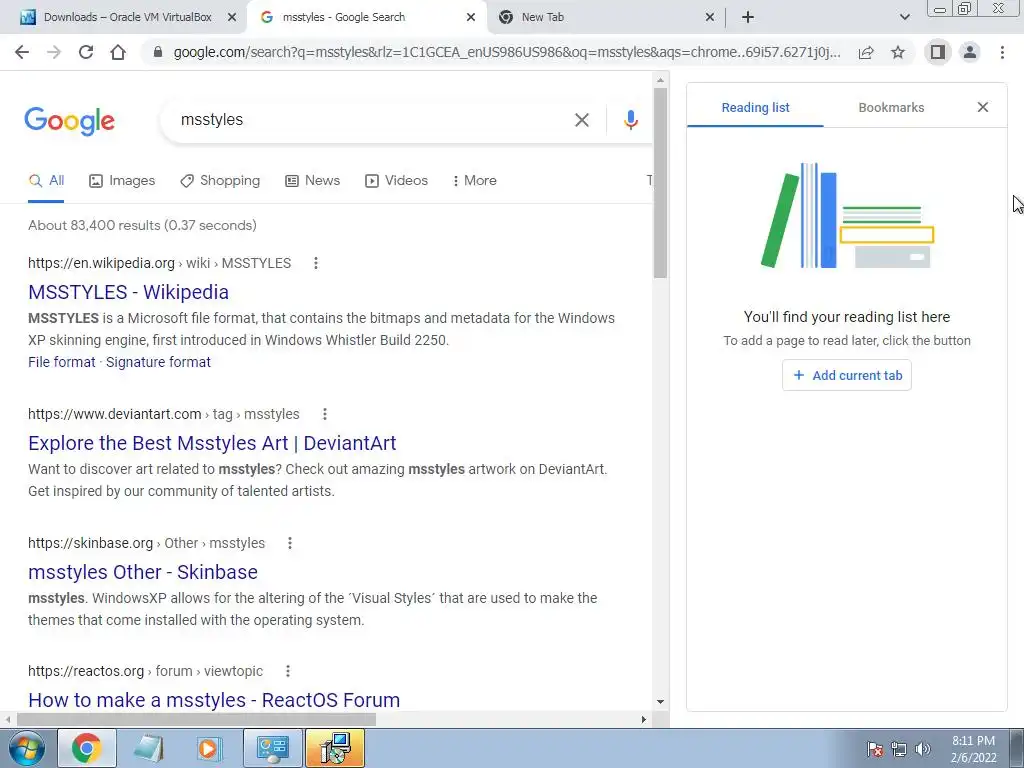Open the installer taskbar icon

click(334, 748)
